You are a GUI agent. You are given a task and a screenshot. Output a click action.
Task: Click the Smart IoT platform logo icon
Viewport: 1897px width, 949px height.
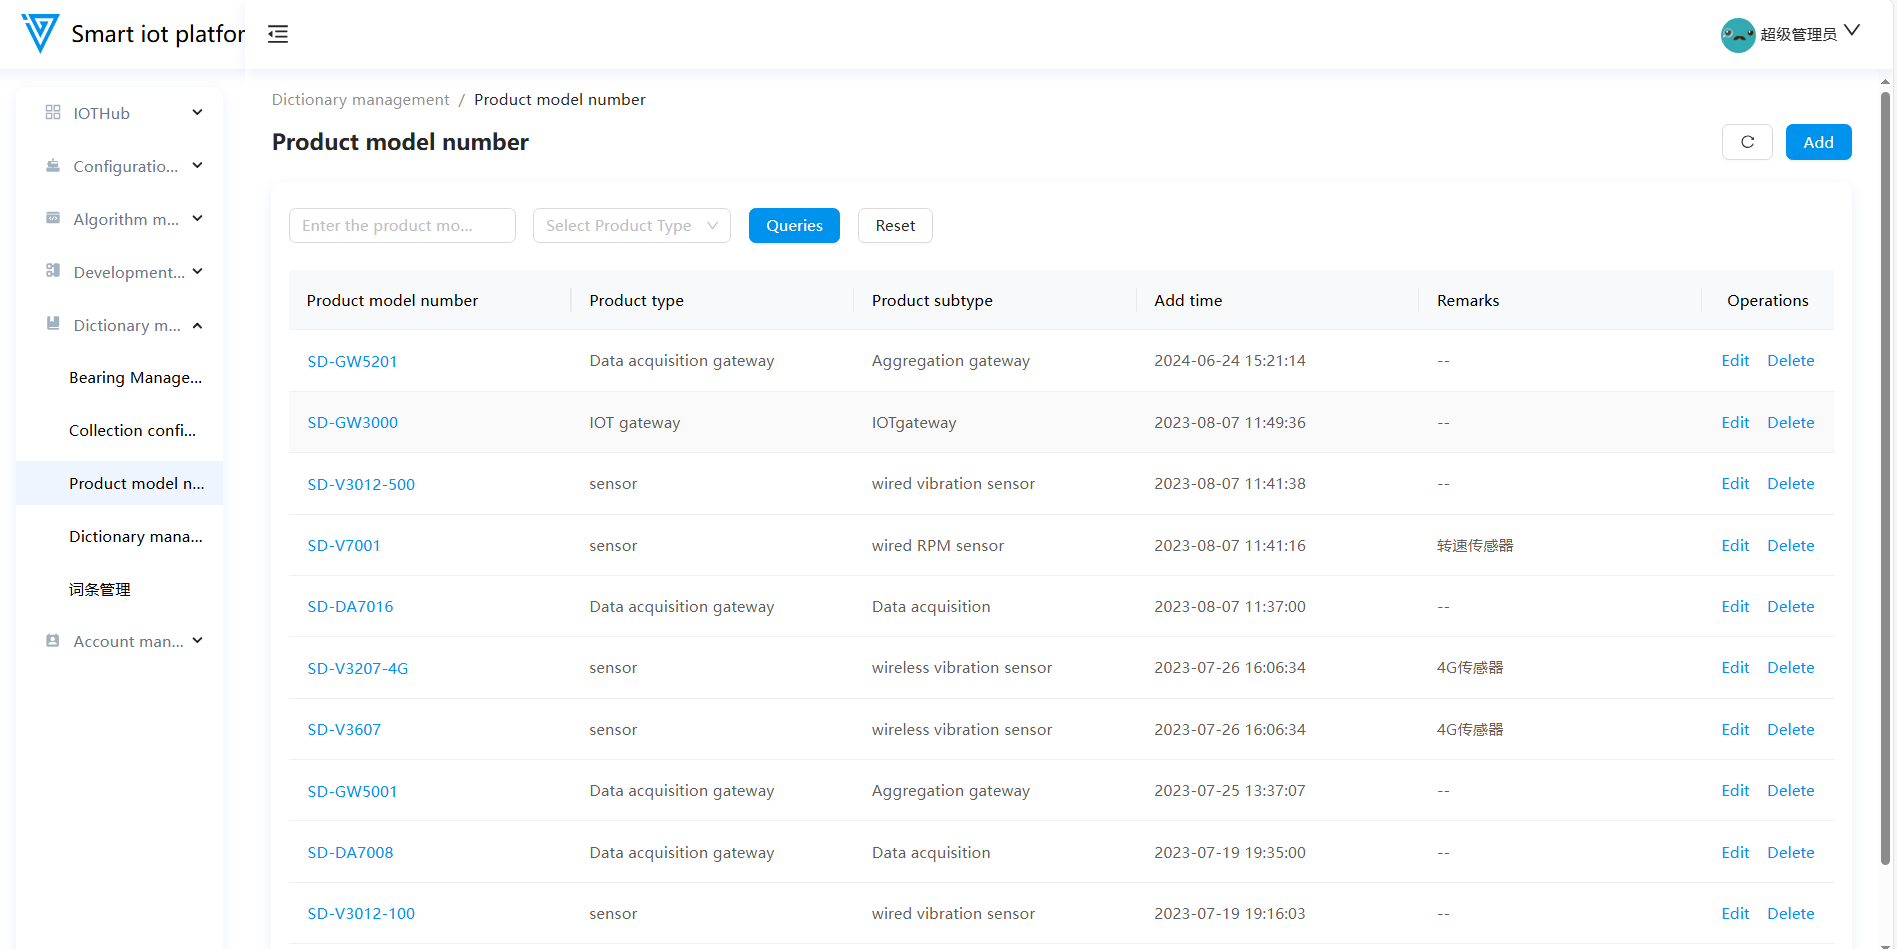point(40,33)
